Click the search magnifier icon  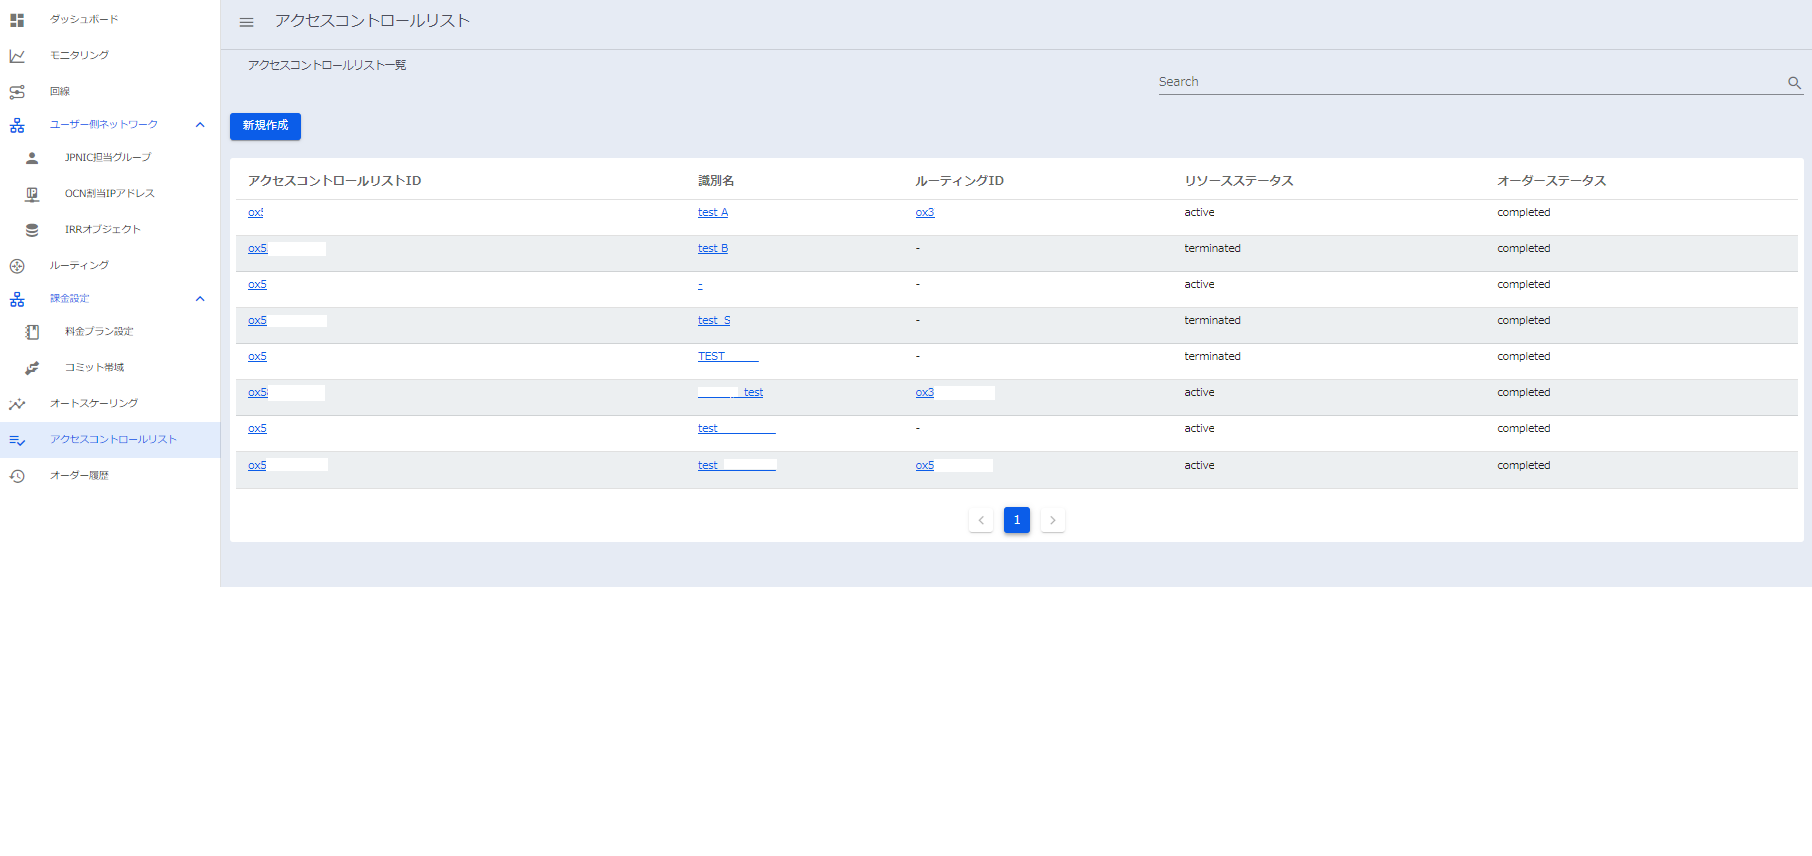pyautogui.click(x=1794, y=83)
